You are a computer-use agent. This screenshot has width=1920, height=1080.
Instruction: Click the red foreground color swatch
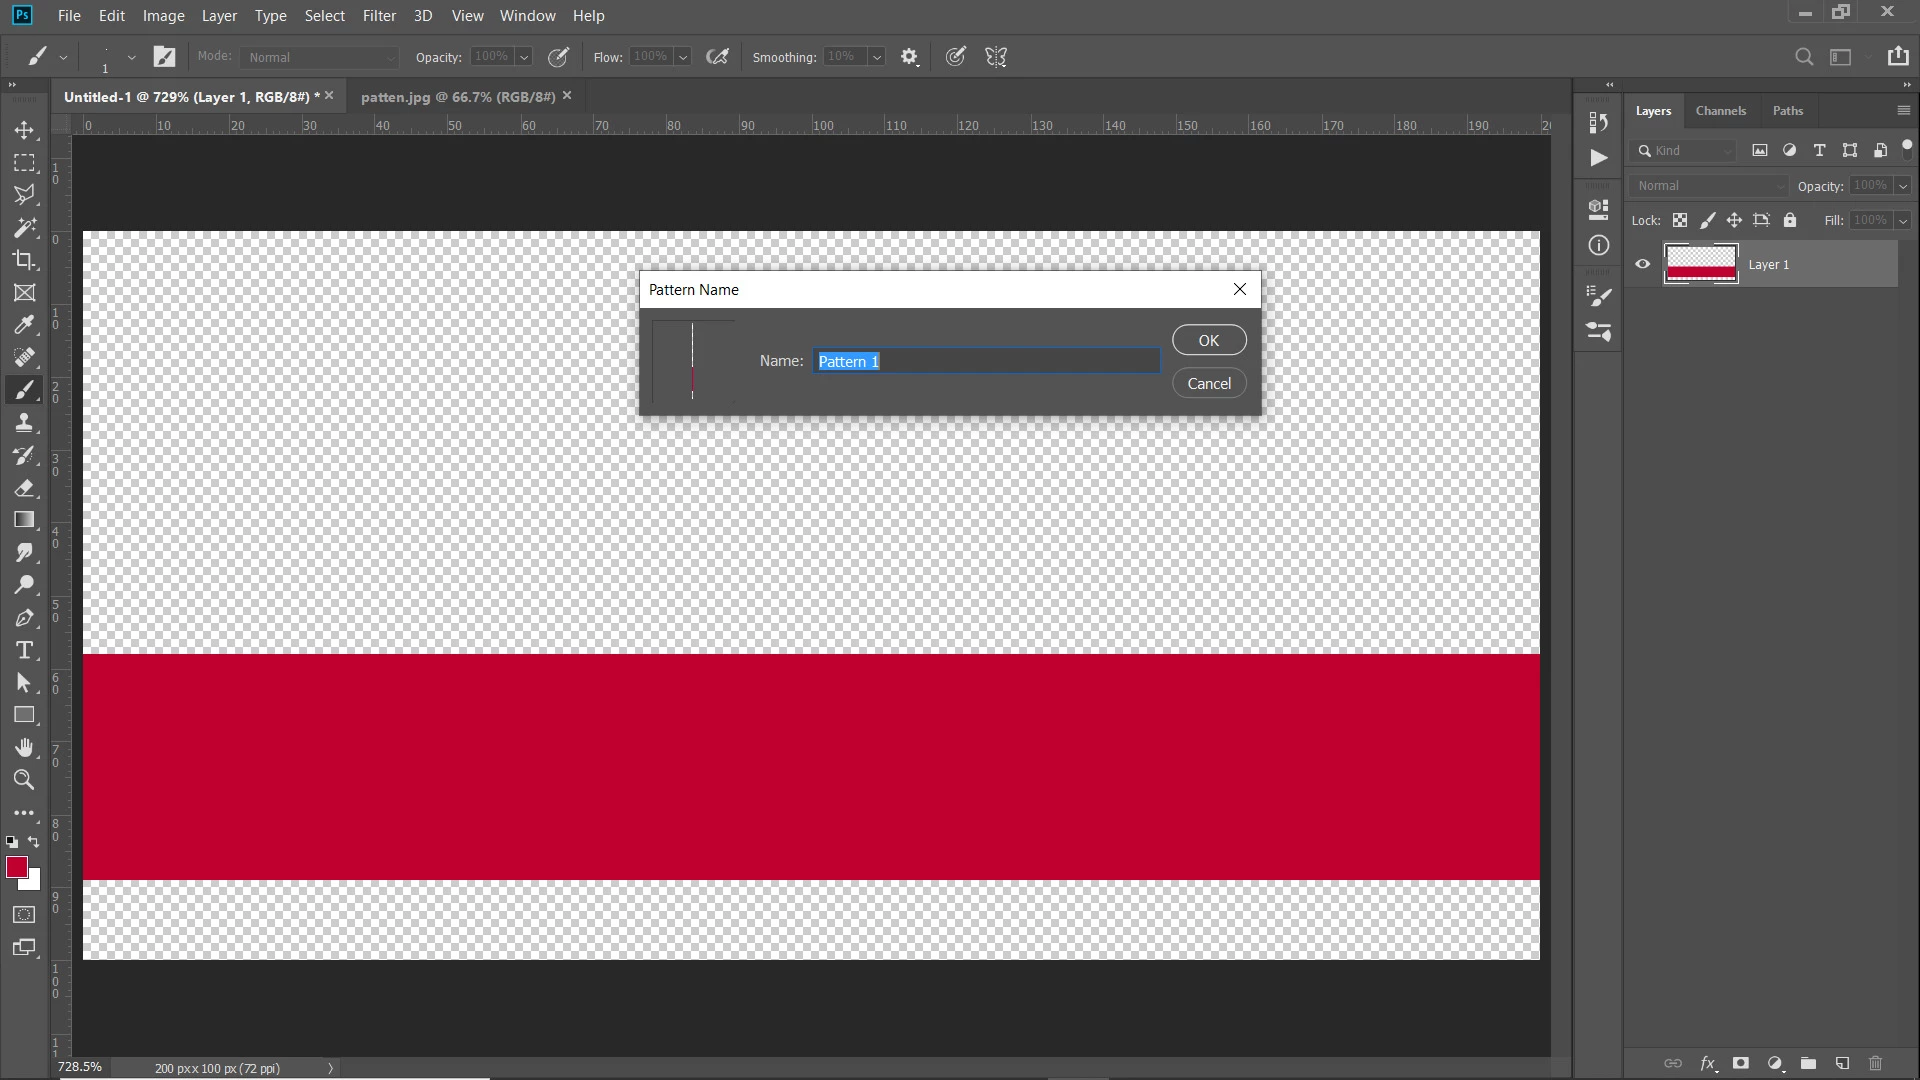16,867
